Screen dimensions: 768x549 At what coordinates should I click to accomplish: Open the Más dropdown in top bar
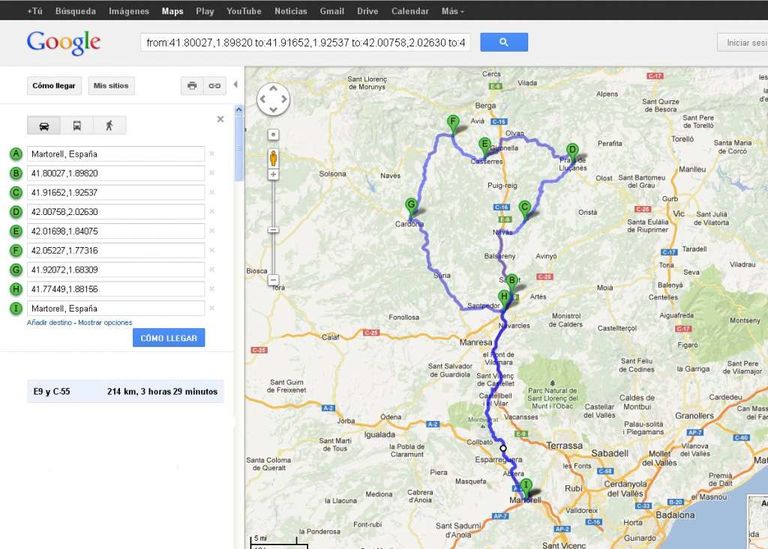[453, 11]
